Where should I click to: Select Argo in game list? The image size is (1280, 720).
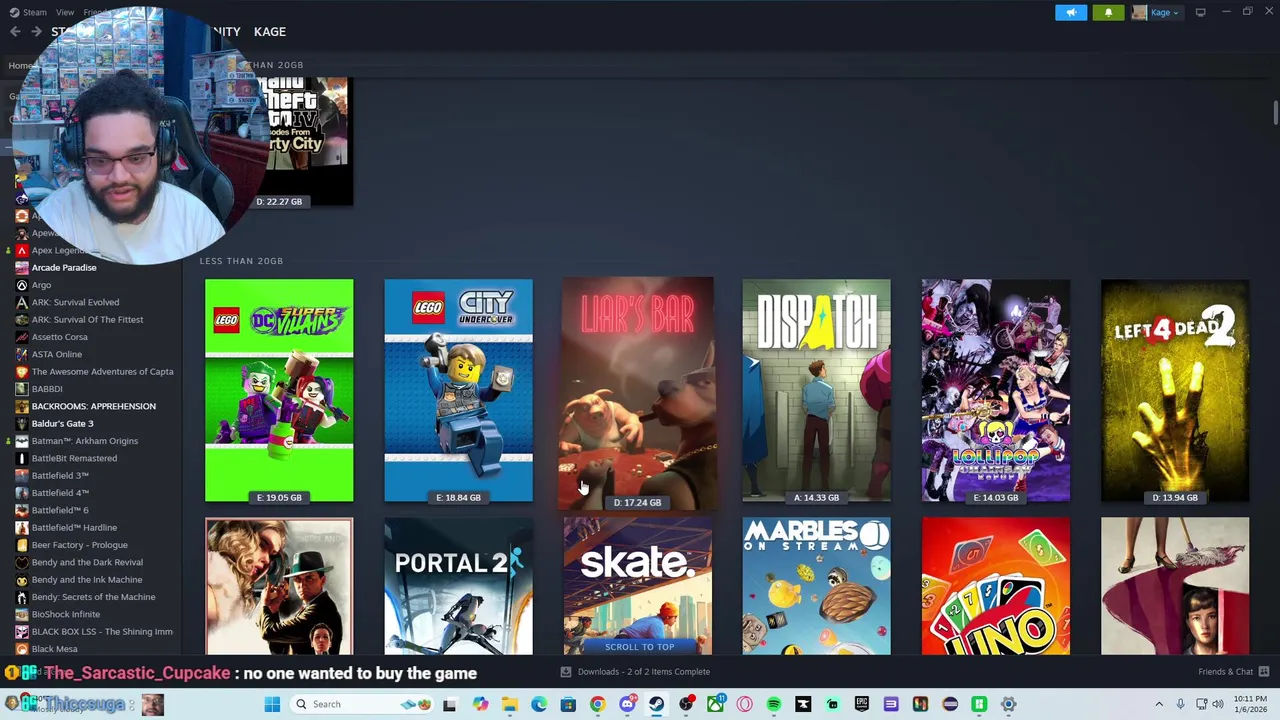[41, 285]
